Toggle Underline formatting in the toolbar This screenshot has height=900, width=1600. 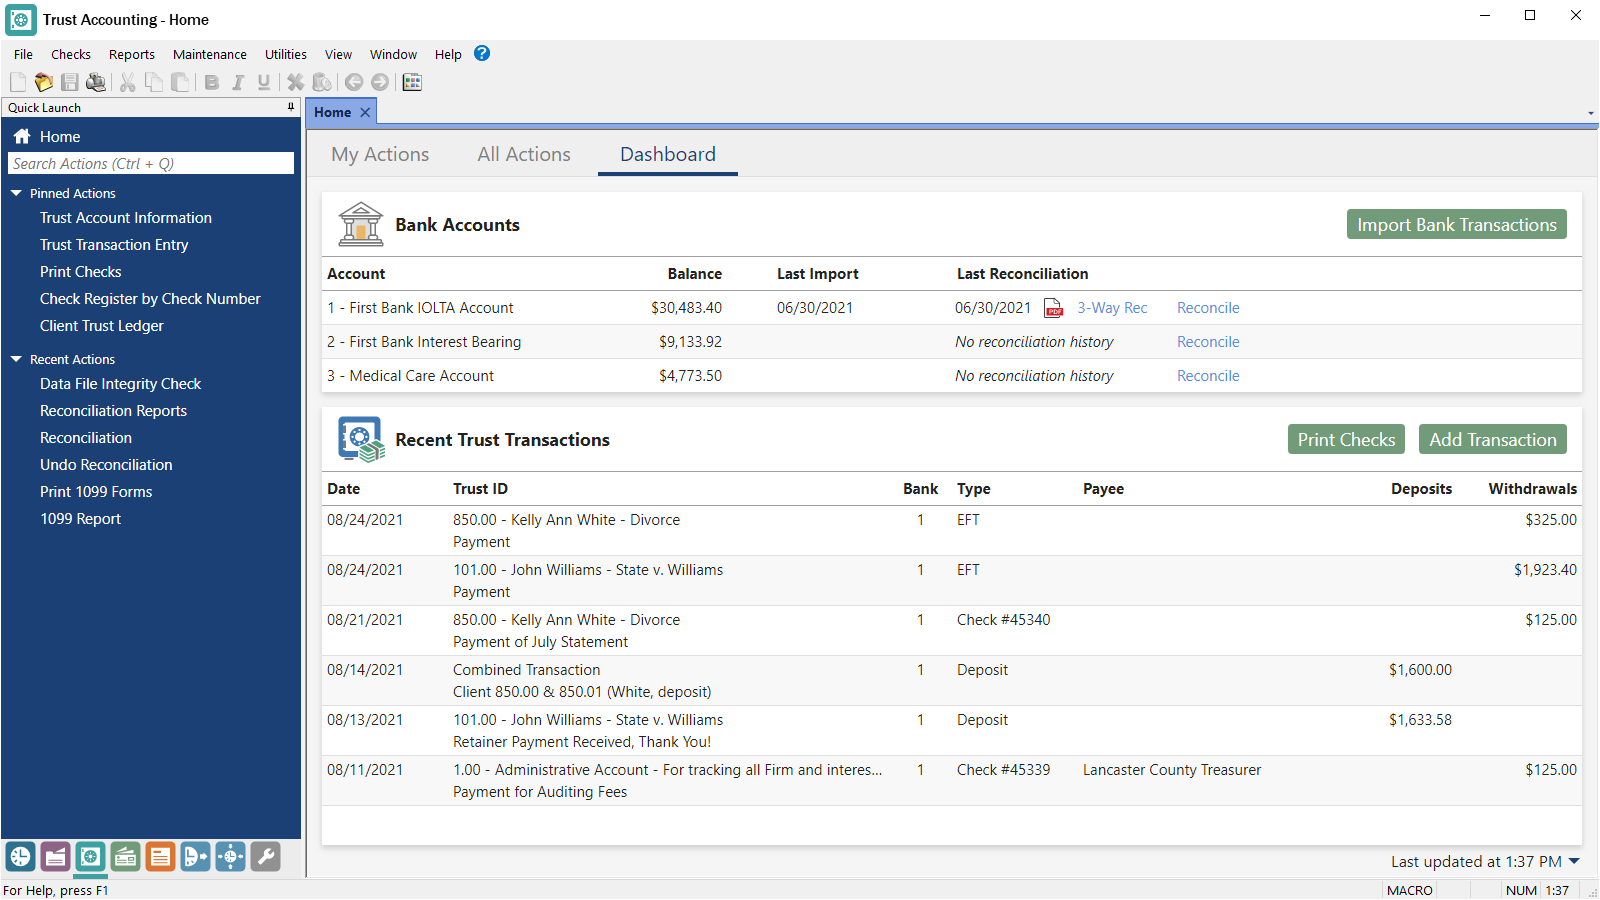tap(263, 83)
